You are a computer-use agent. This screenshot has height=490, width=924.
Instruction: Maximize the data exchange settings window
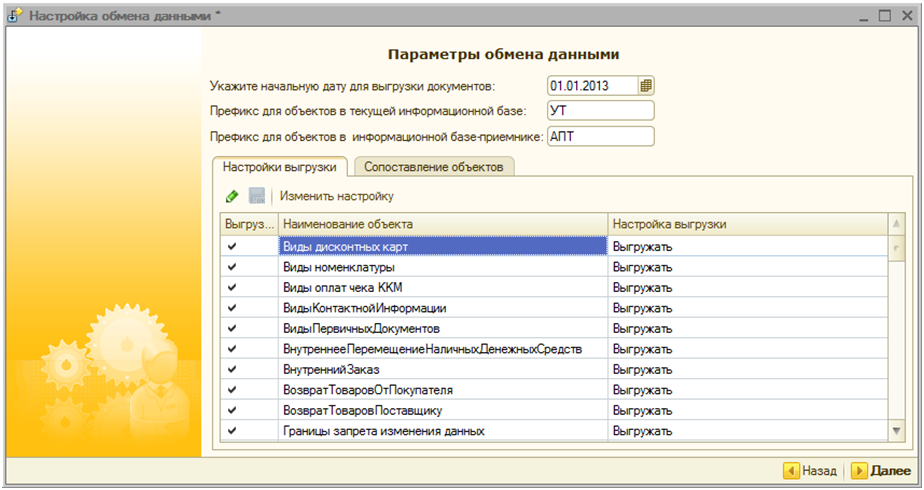point(883,16)
